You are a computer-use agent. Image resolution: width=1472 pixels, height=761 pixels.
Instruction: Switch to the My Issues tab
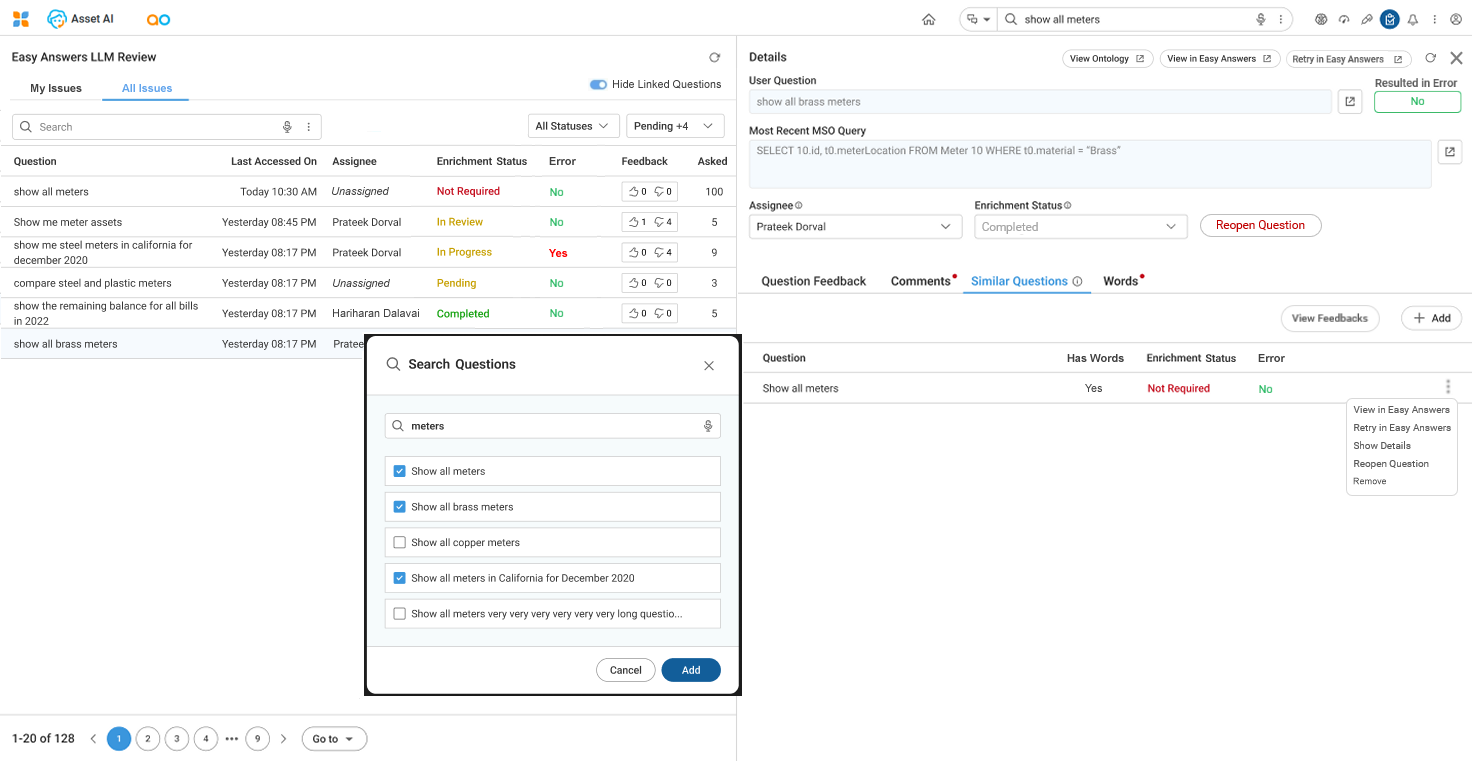(x=56, y=88)
